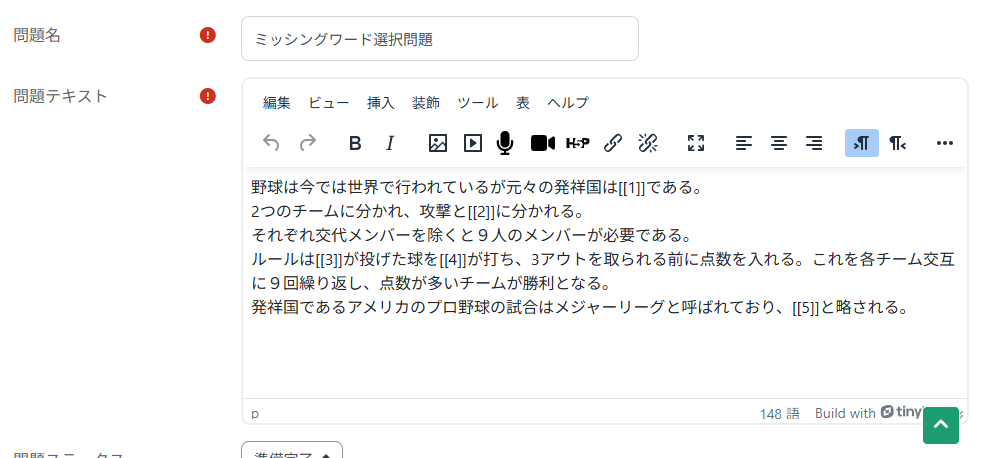
Task: Open the 装飾 menu
Action: point(426,103)
